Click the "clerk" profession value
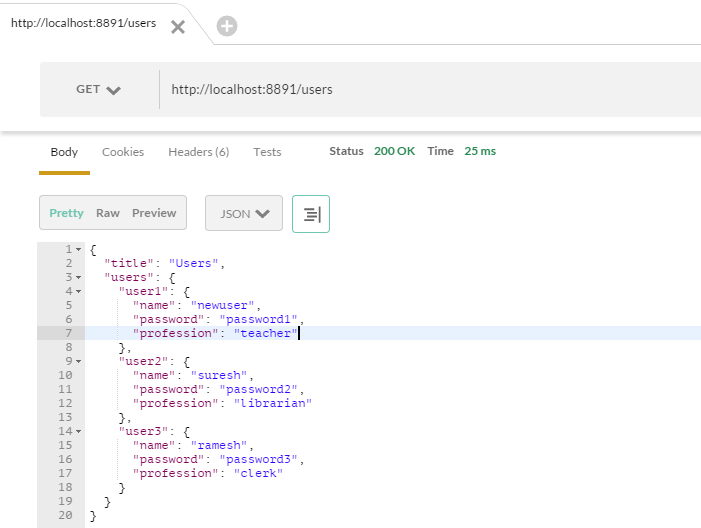Viewport: 701px width, 528px height. click(258, 473)
